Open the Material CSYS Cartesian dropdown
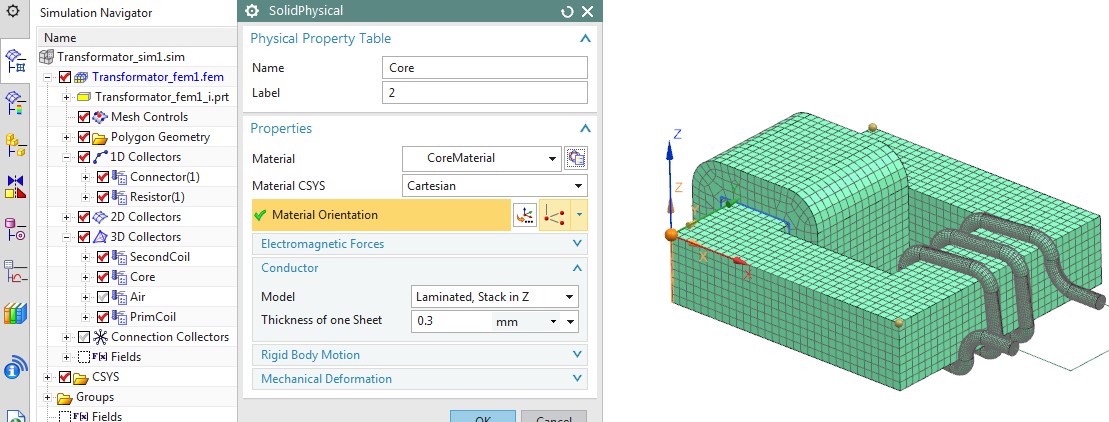 click(494, 186)
